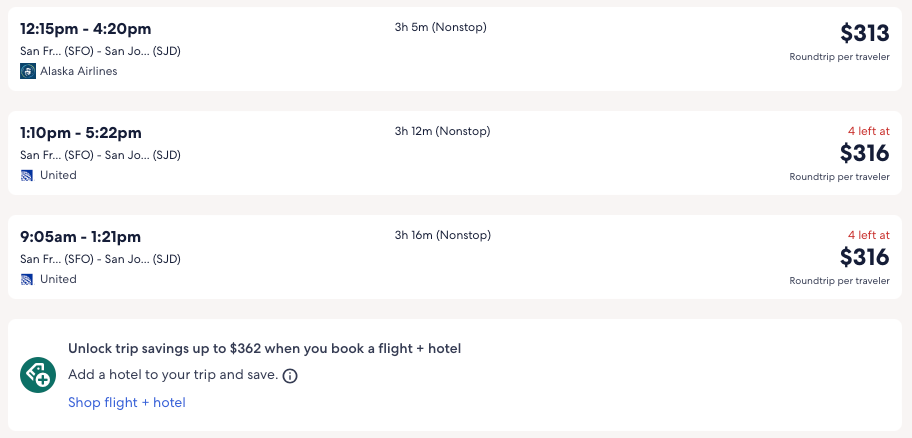Viewport: 912px width, 438px height.
Task: Click "Add a hotel to your trip" text
Action: click(173, 376)
